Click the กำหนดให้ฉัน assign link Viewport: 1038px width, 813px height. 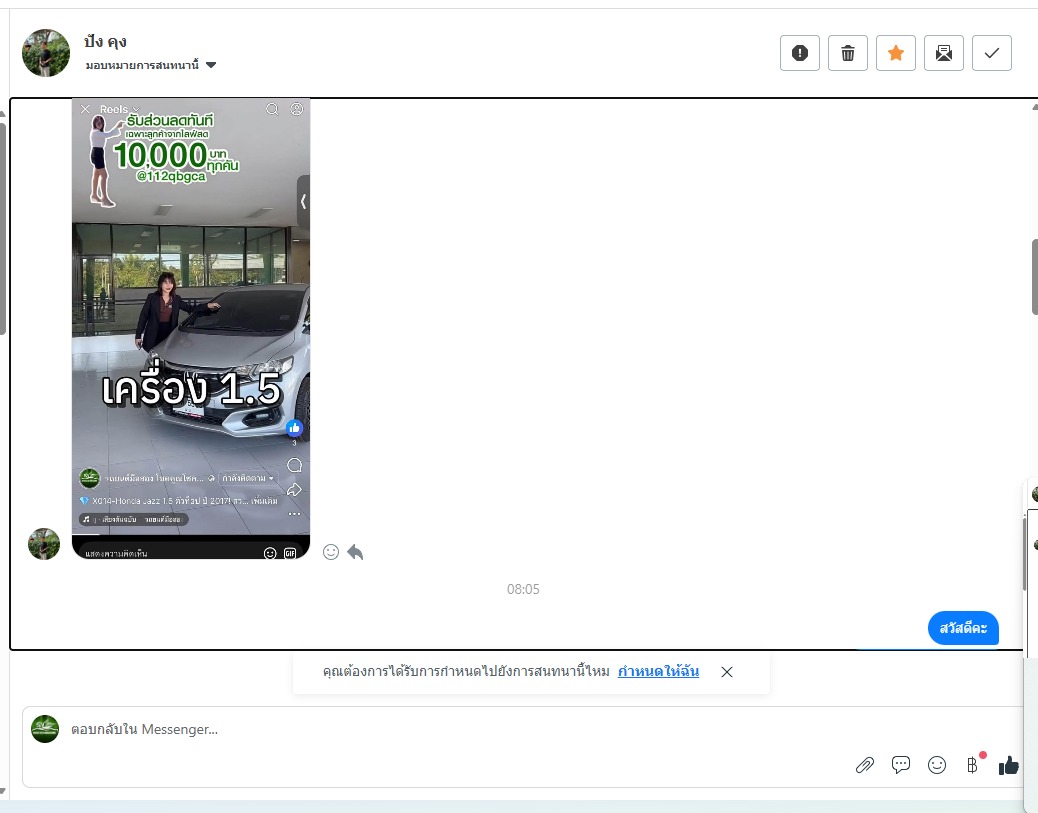[658, 671]
